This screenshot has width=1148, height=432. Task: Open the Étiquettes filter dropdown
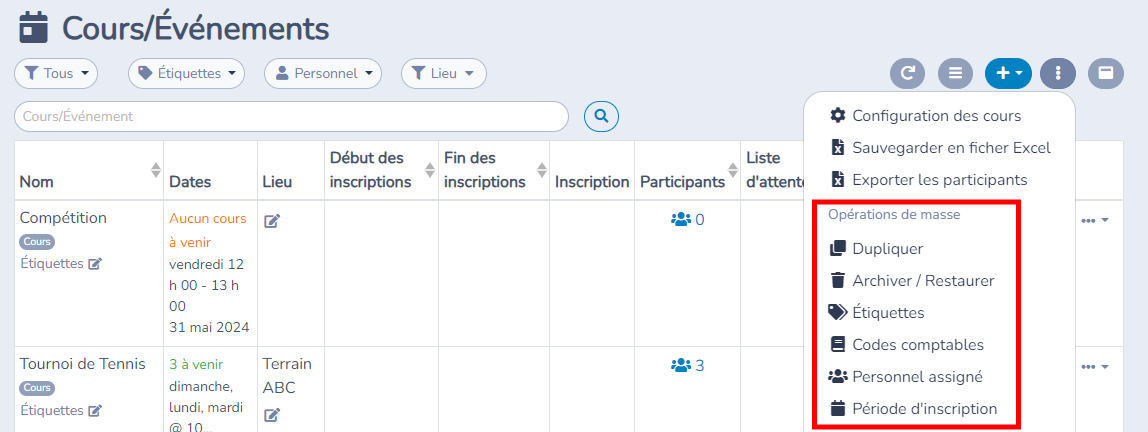click(x=186, y=73)
